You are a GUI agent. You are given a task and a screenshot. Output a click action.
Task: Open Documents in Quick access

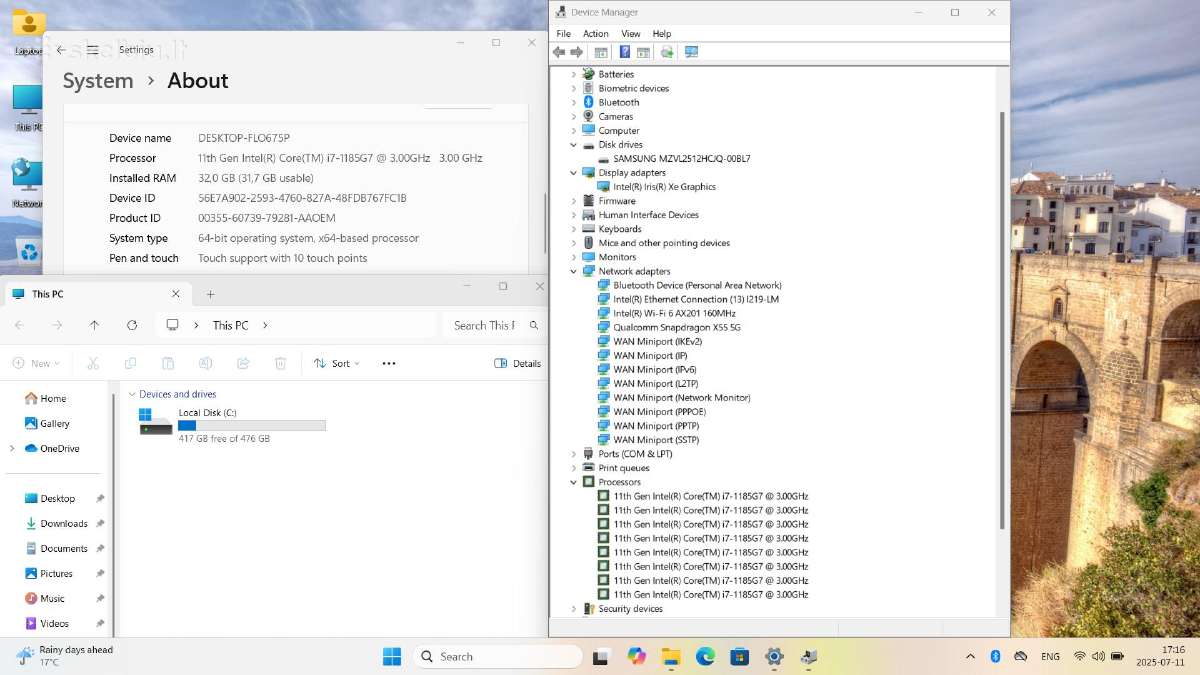(64, 548)
